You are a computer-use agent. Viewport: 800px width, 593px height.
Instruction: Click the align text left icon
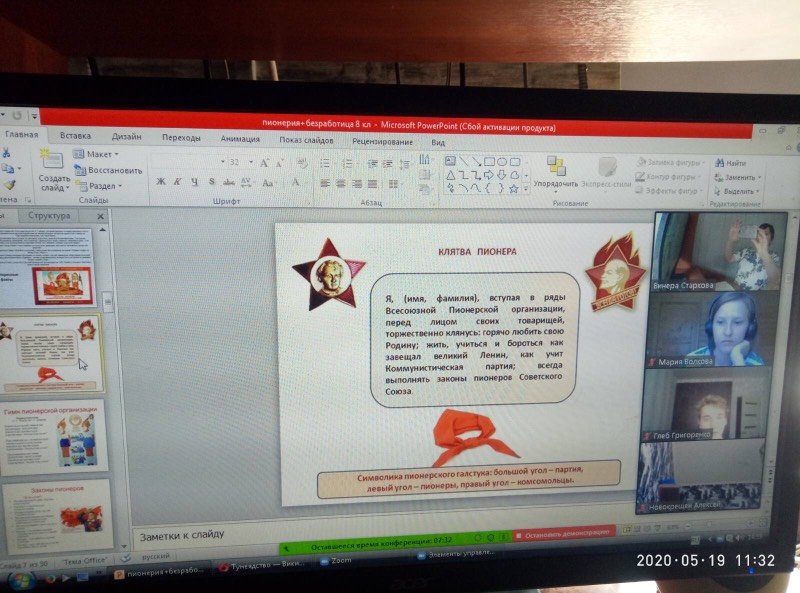pos(326,184)
